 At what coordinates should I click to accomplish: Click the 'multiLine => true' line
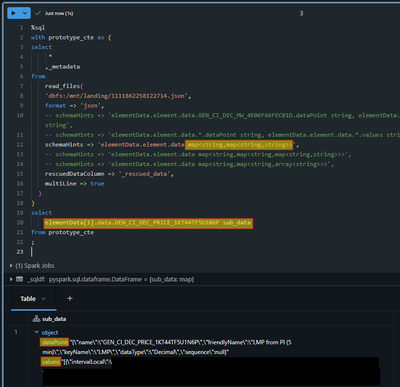point(74,184)
